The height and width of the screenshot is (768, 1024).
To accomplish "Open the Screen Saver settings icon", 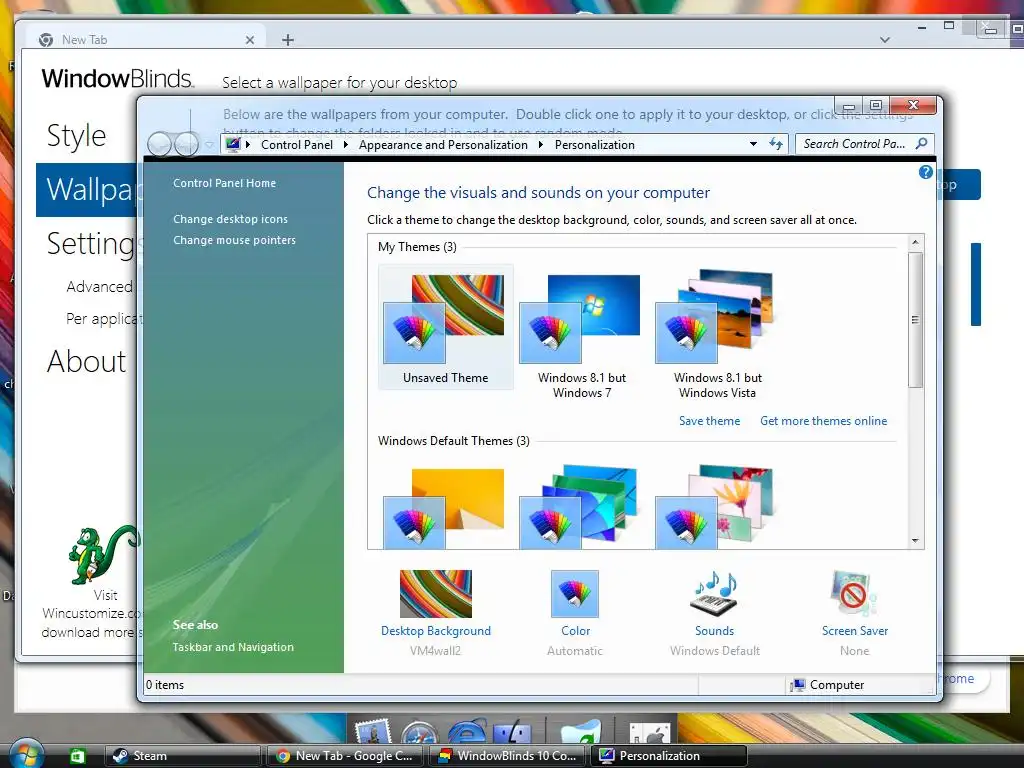I will point(854,594).
